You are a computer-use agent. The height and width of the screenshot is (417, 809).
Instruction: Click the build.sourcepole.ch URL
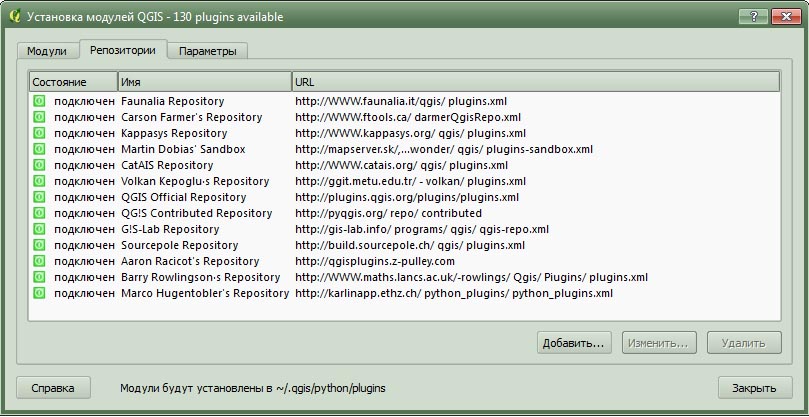tap(410, 245)
